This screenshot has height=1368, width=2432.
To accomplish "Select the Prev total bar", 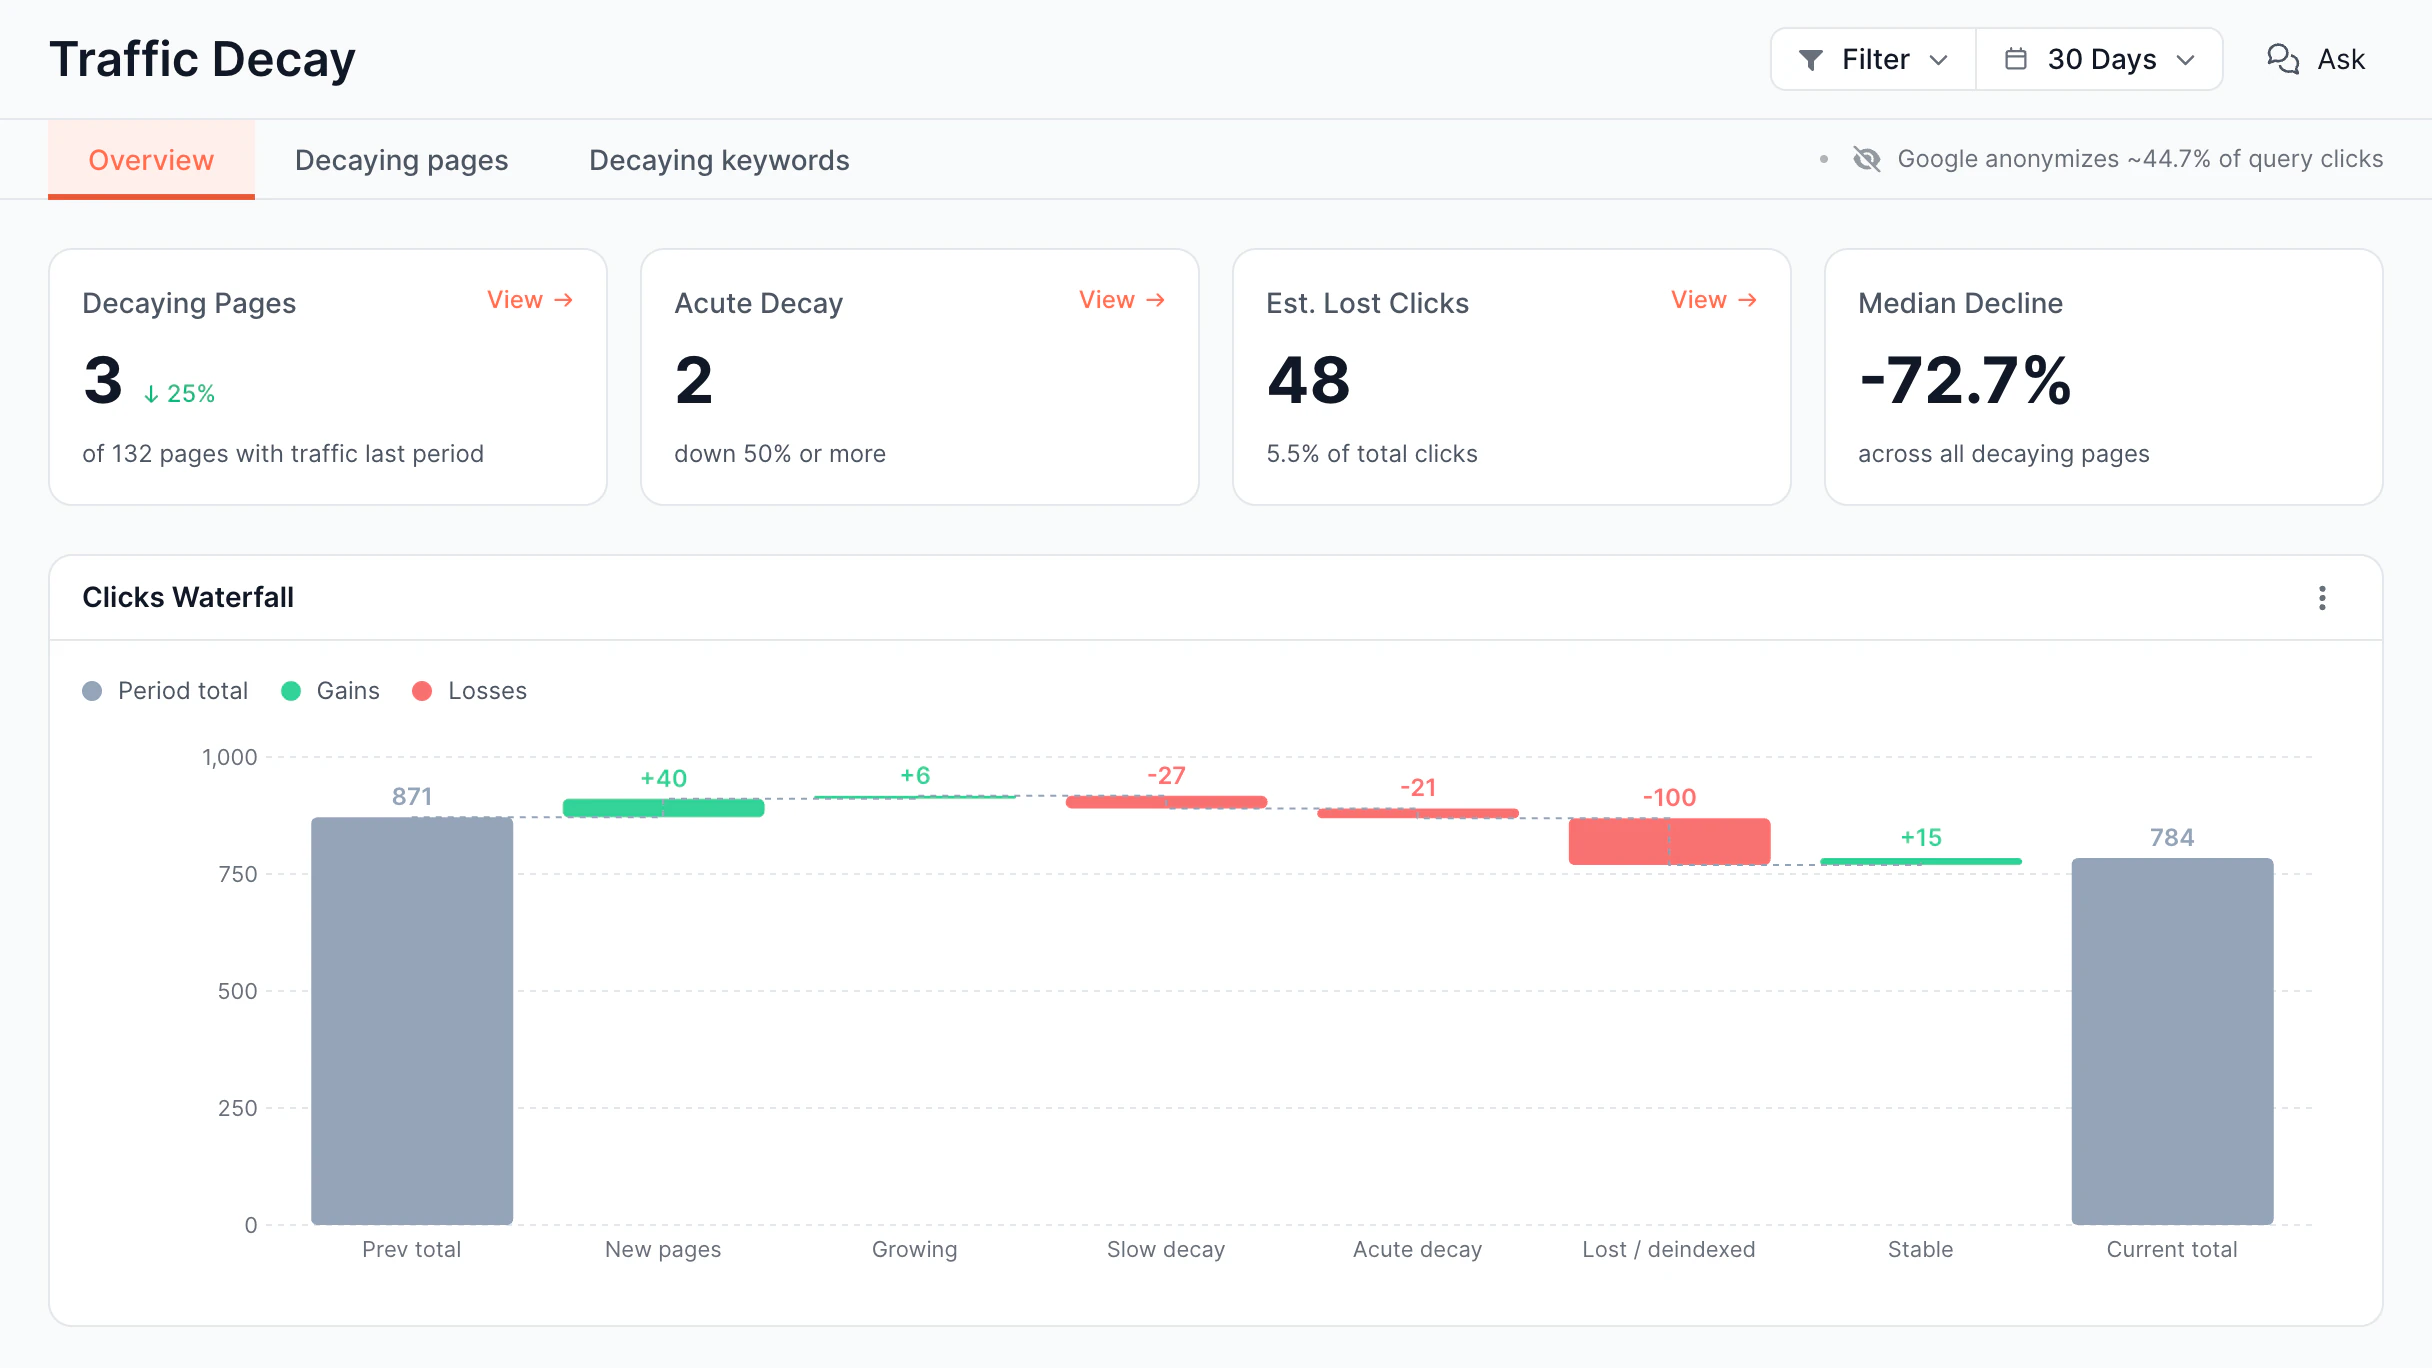I will pos(412,1021).
